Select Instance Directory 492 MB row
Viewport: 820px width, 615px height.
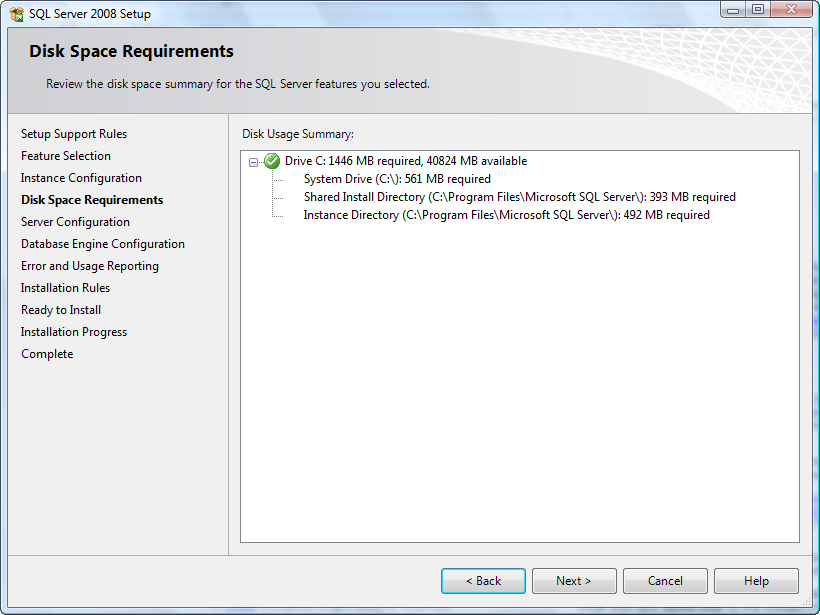507,215
